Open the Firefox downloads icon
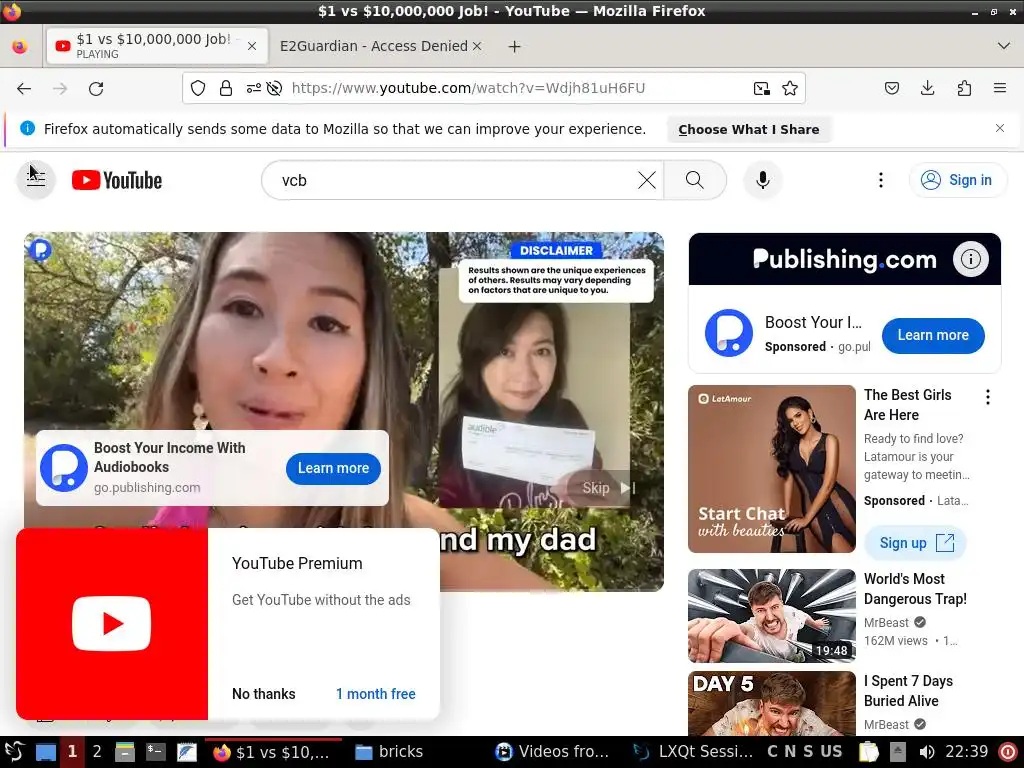 click(927, 88)
